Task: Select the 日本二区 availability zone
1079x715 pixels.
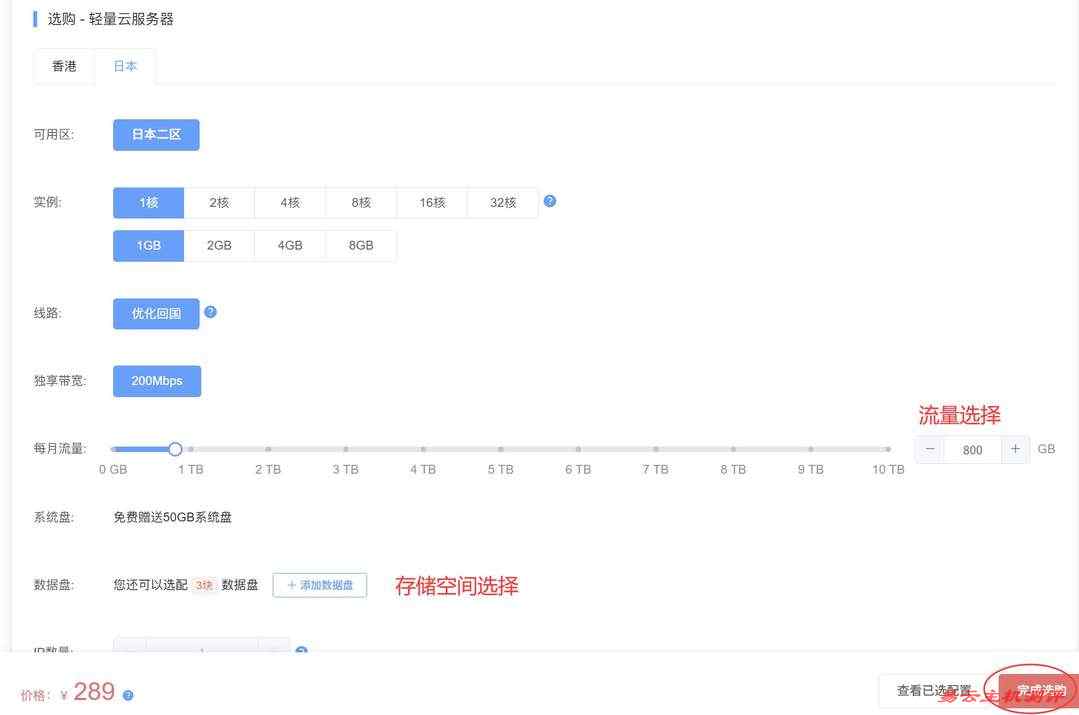Action: point(155,134)
